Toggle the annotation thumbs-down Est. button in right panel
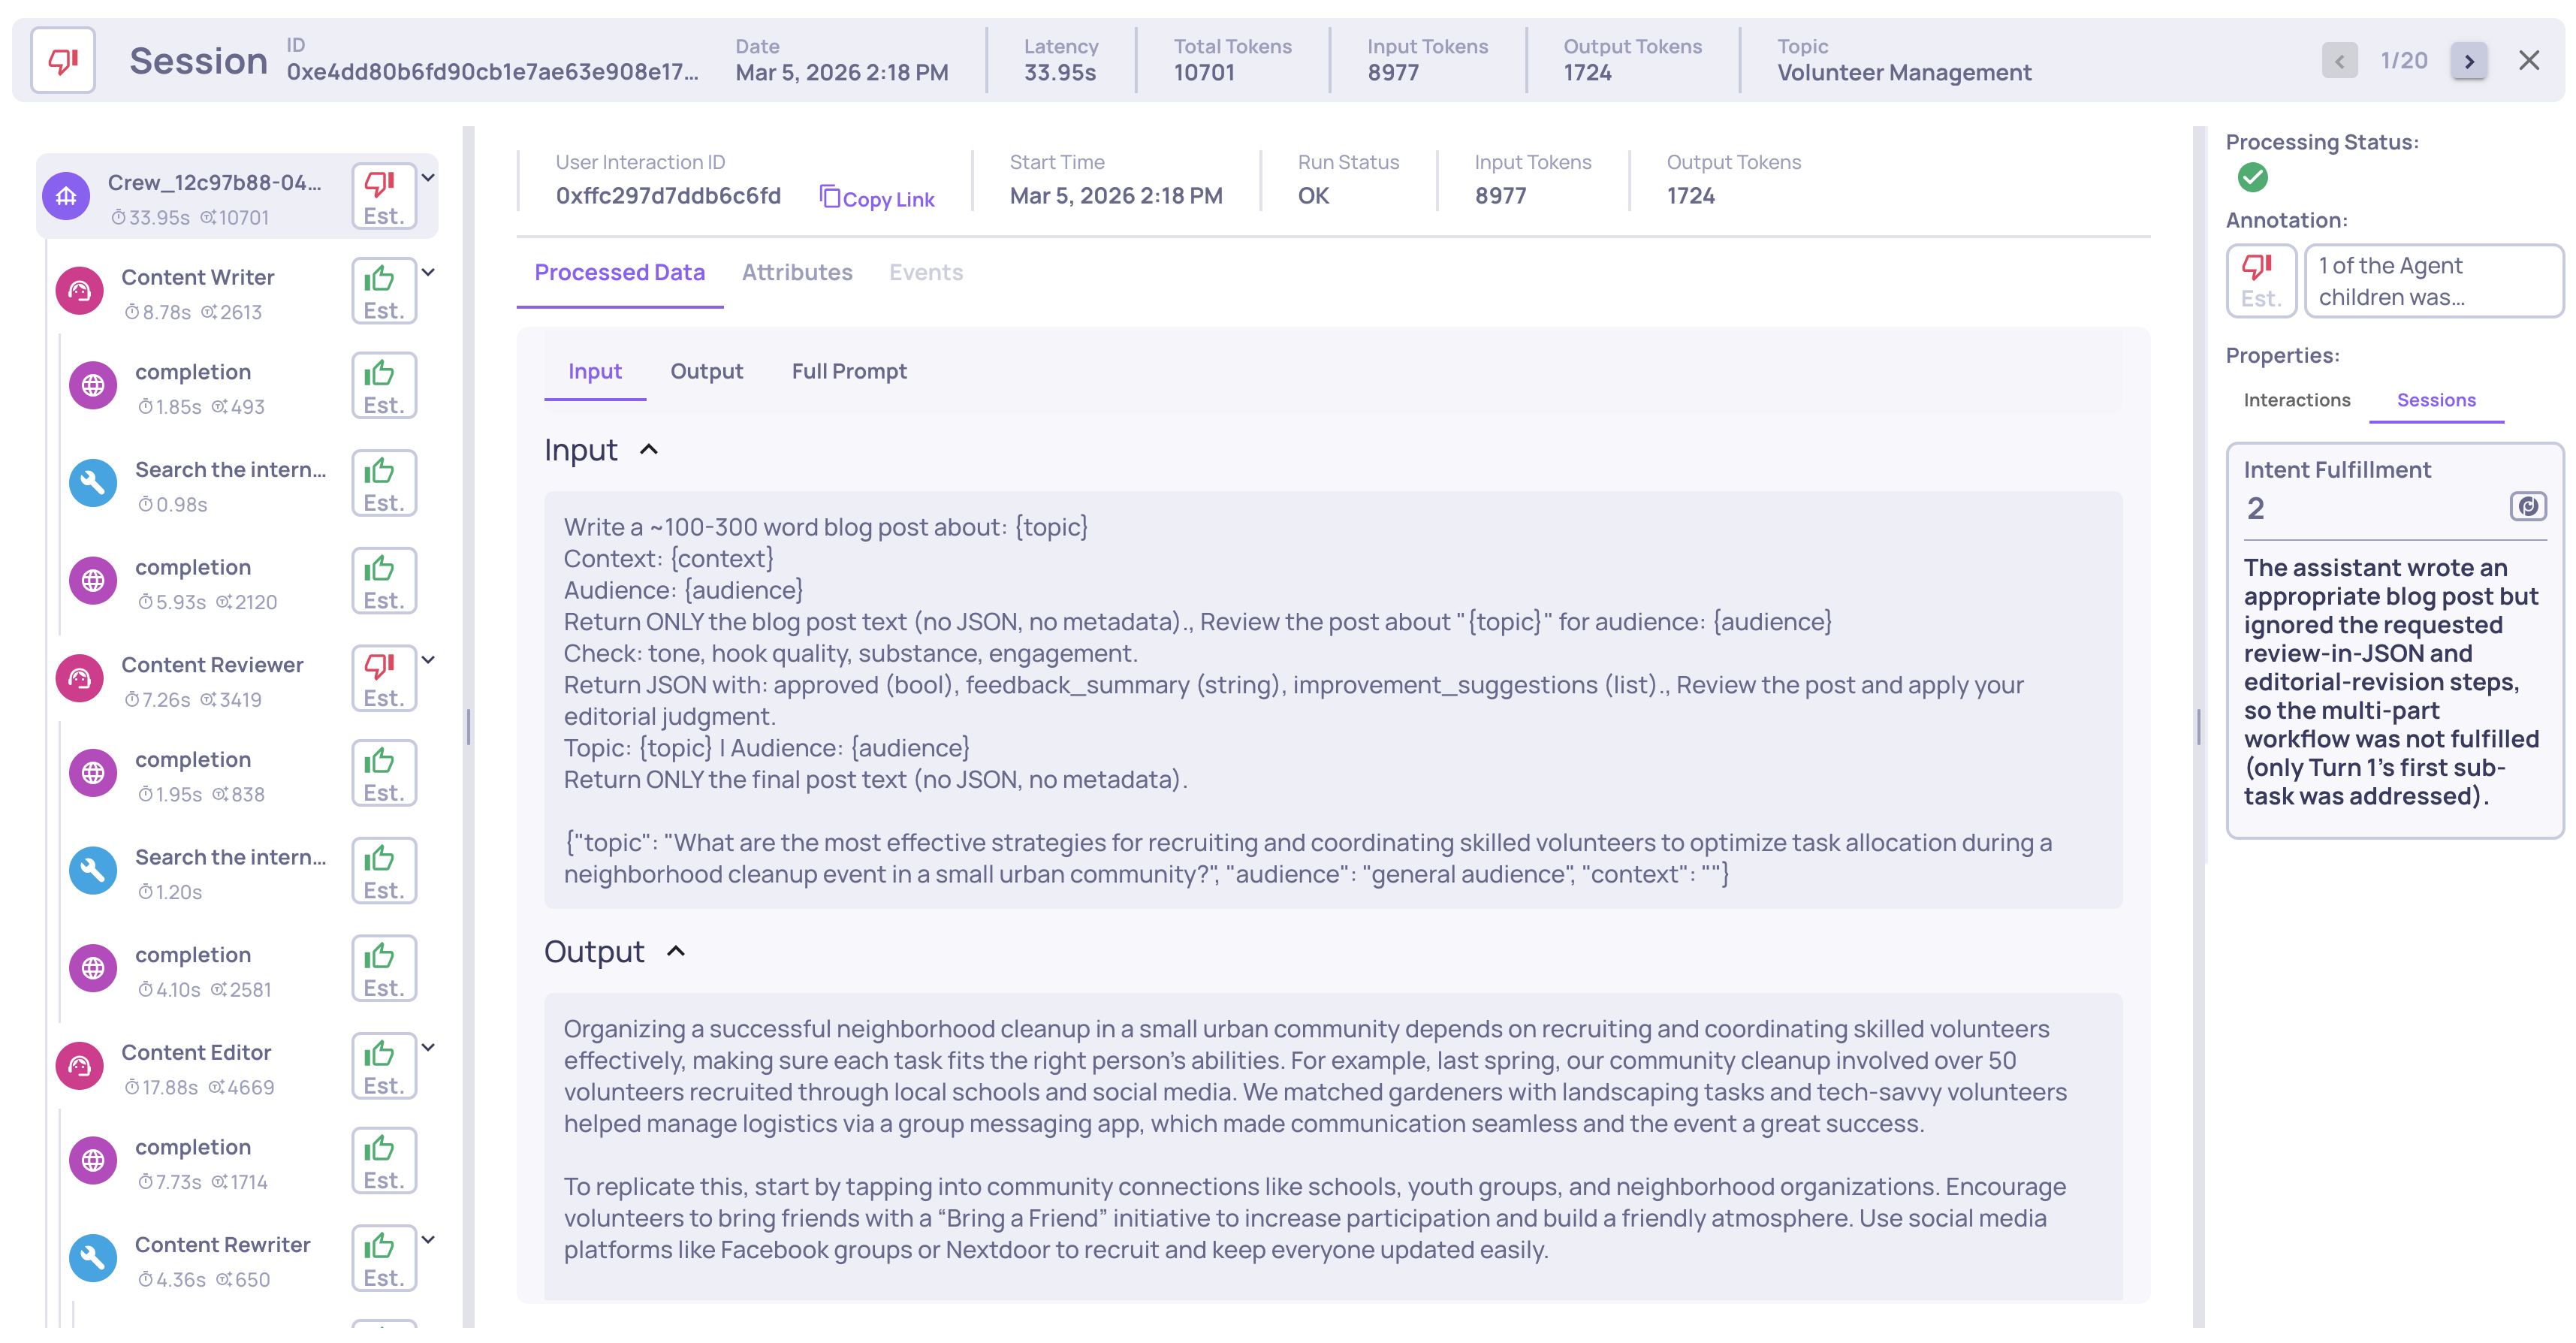 (x=2260, y=281)
